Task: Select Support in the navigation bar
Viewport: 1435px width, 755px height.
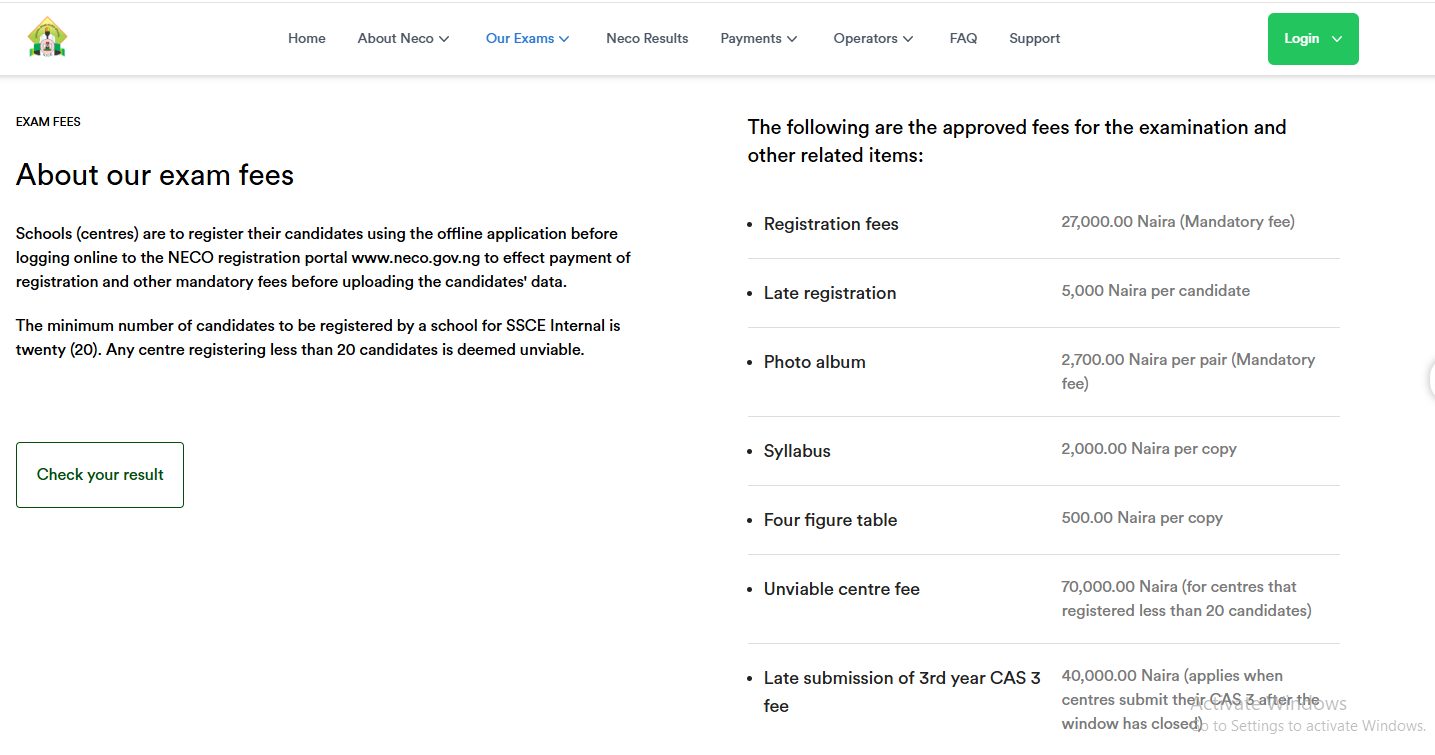Action: pyautogui.click(x=1034, y=38)
